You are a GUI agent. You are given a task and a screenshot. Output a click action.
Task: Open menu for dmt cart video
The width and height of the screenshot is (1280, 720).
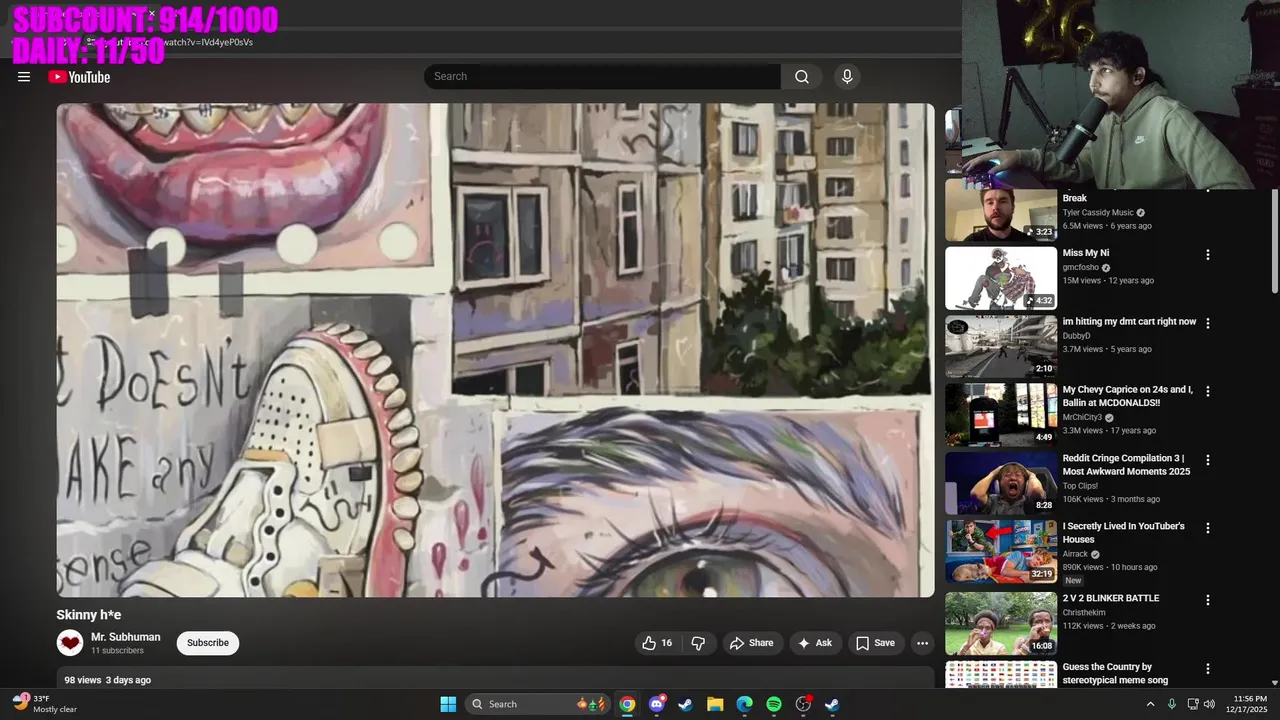[x=1207, y=324]
